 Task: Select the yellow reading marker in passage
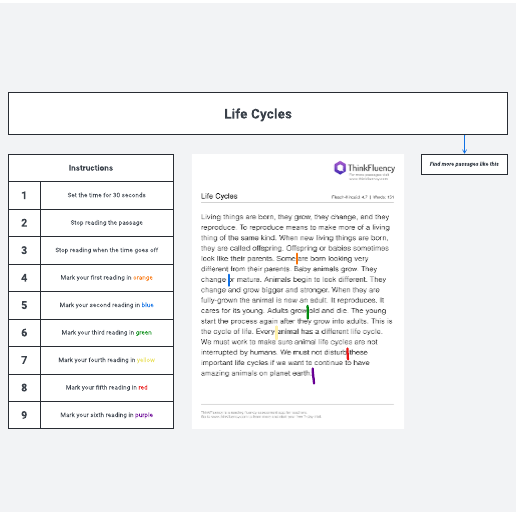[276, 332]
